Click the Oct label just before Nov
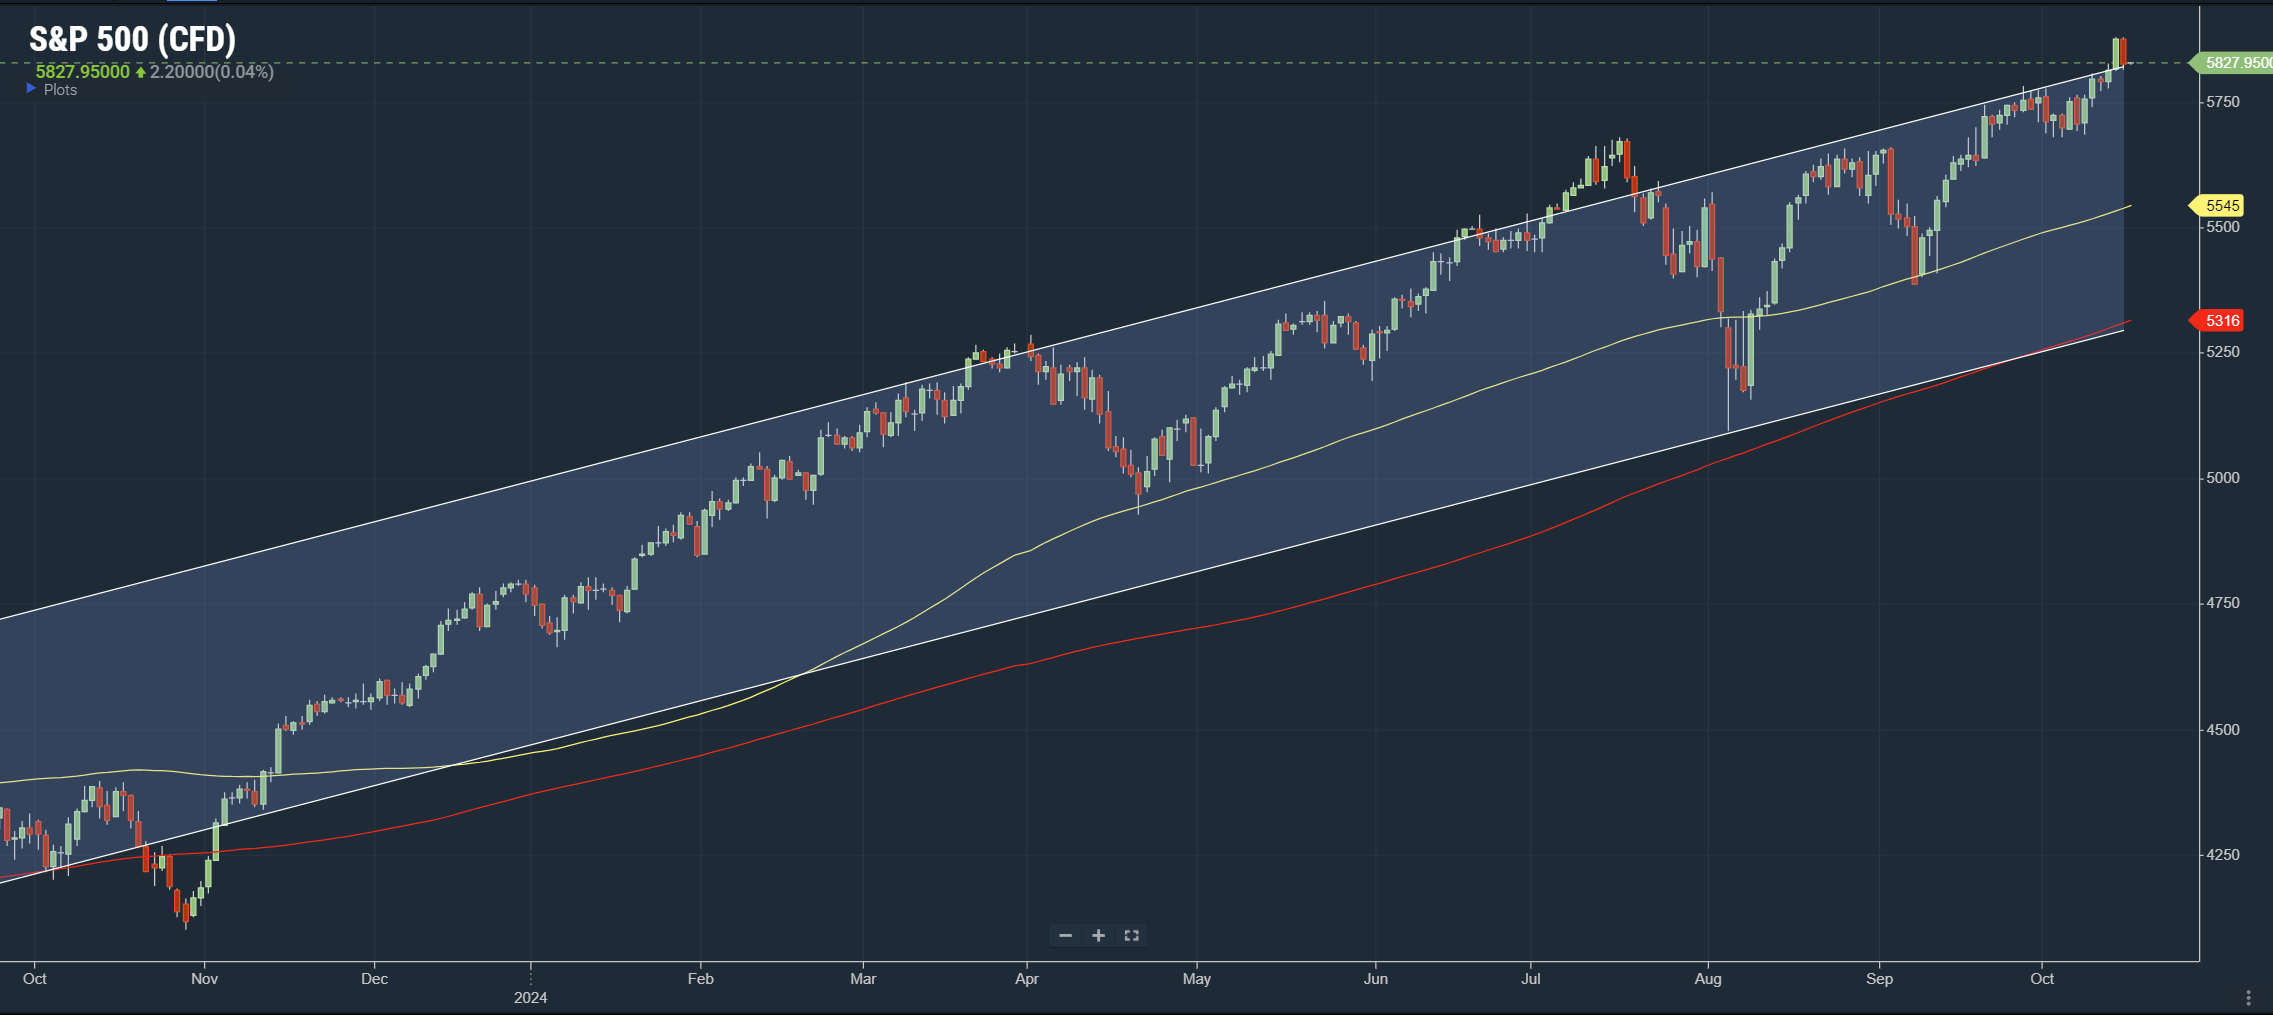 pos(34,979)
